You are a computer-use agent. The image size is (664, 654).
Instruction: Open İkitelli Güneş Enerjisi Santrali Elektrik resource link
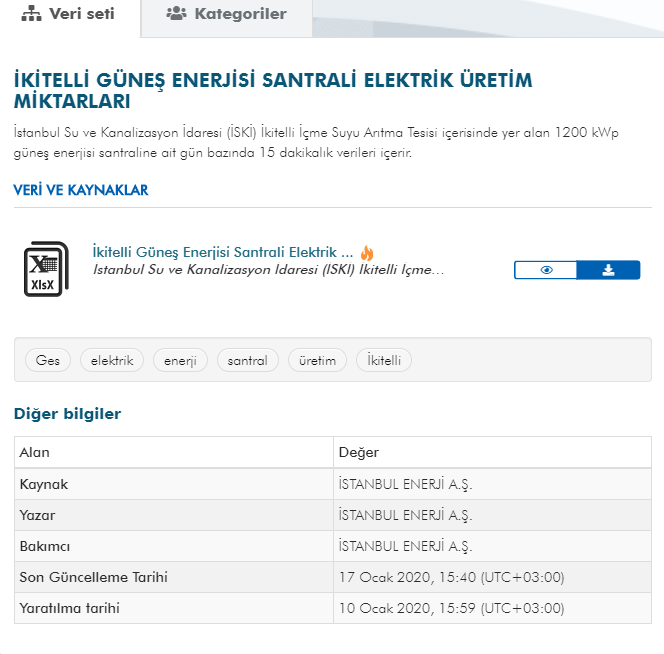pos(223,252)
